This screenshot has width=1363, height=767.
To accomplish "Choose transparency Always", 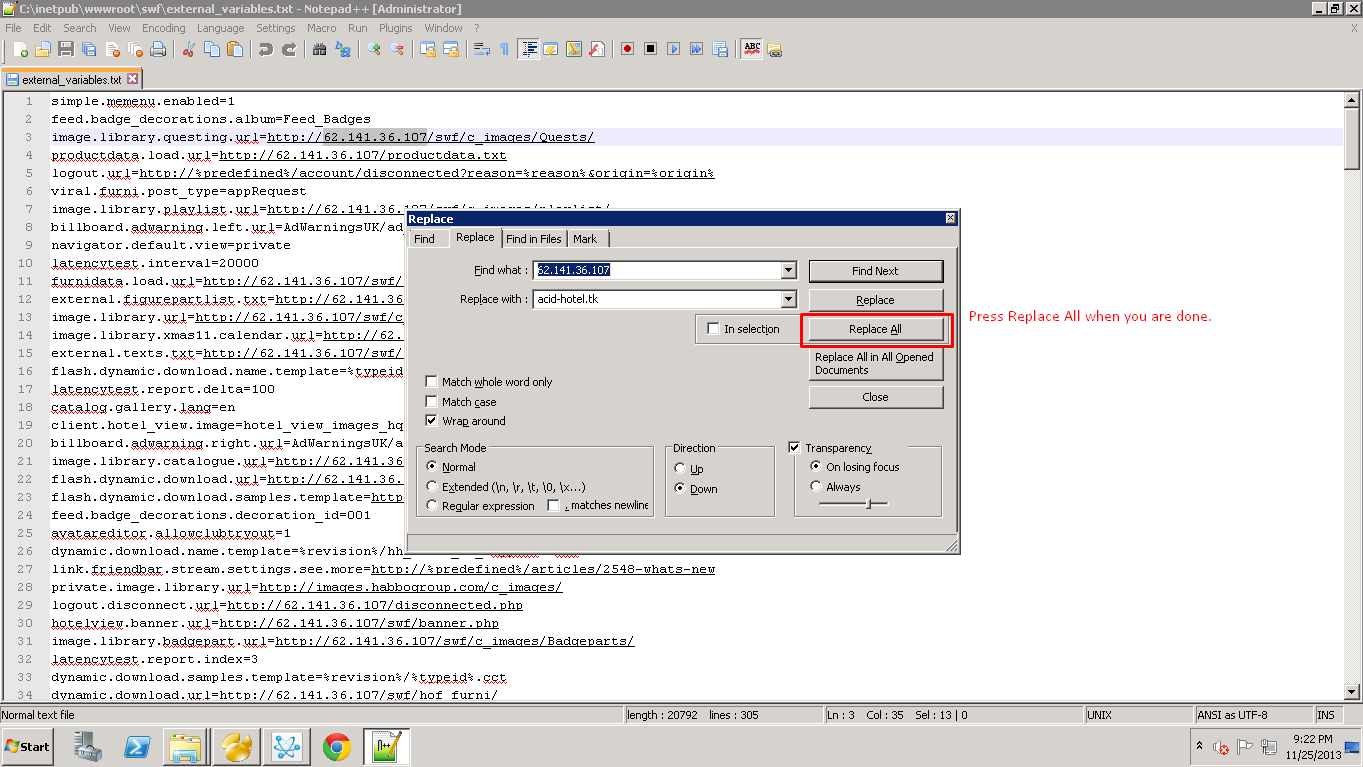I will click(x=816, y=487).
